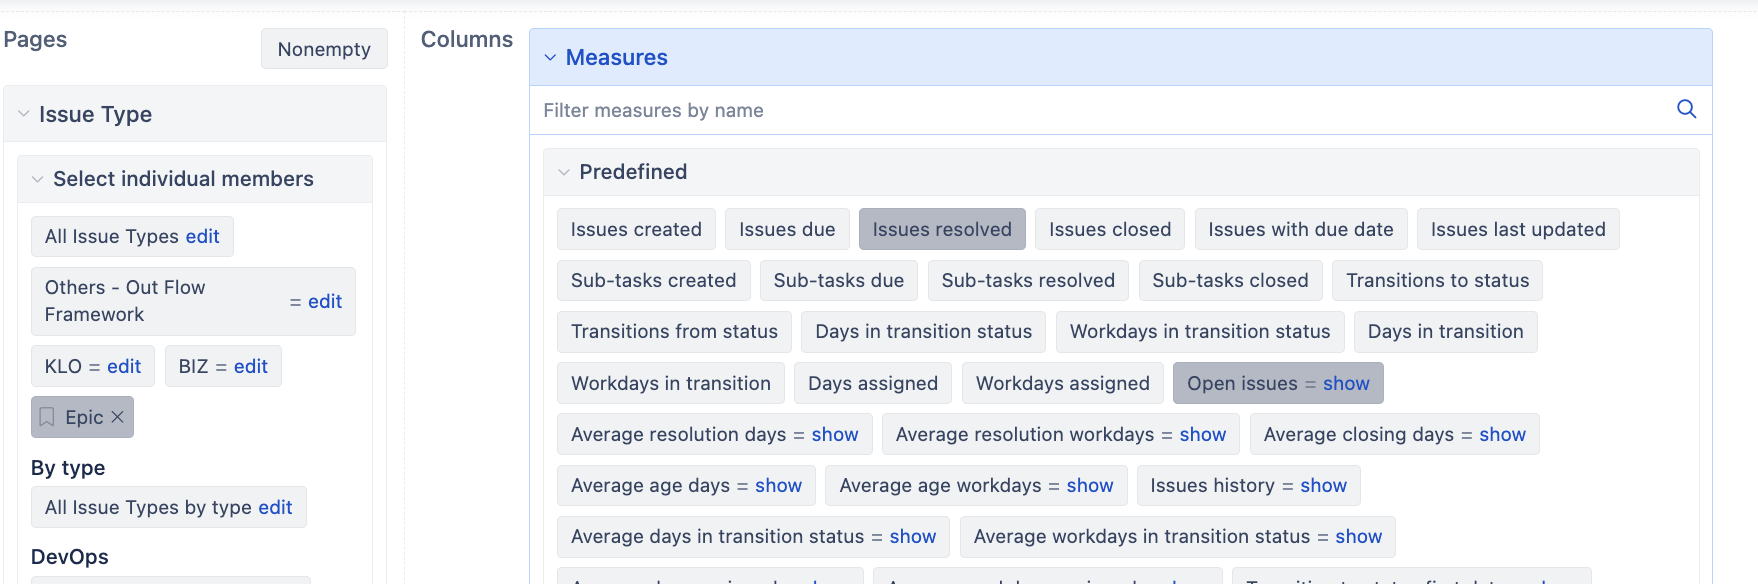1758x584 pixels.
Task: Deselect the Issues resolved measure
Action: point(942,229)
